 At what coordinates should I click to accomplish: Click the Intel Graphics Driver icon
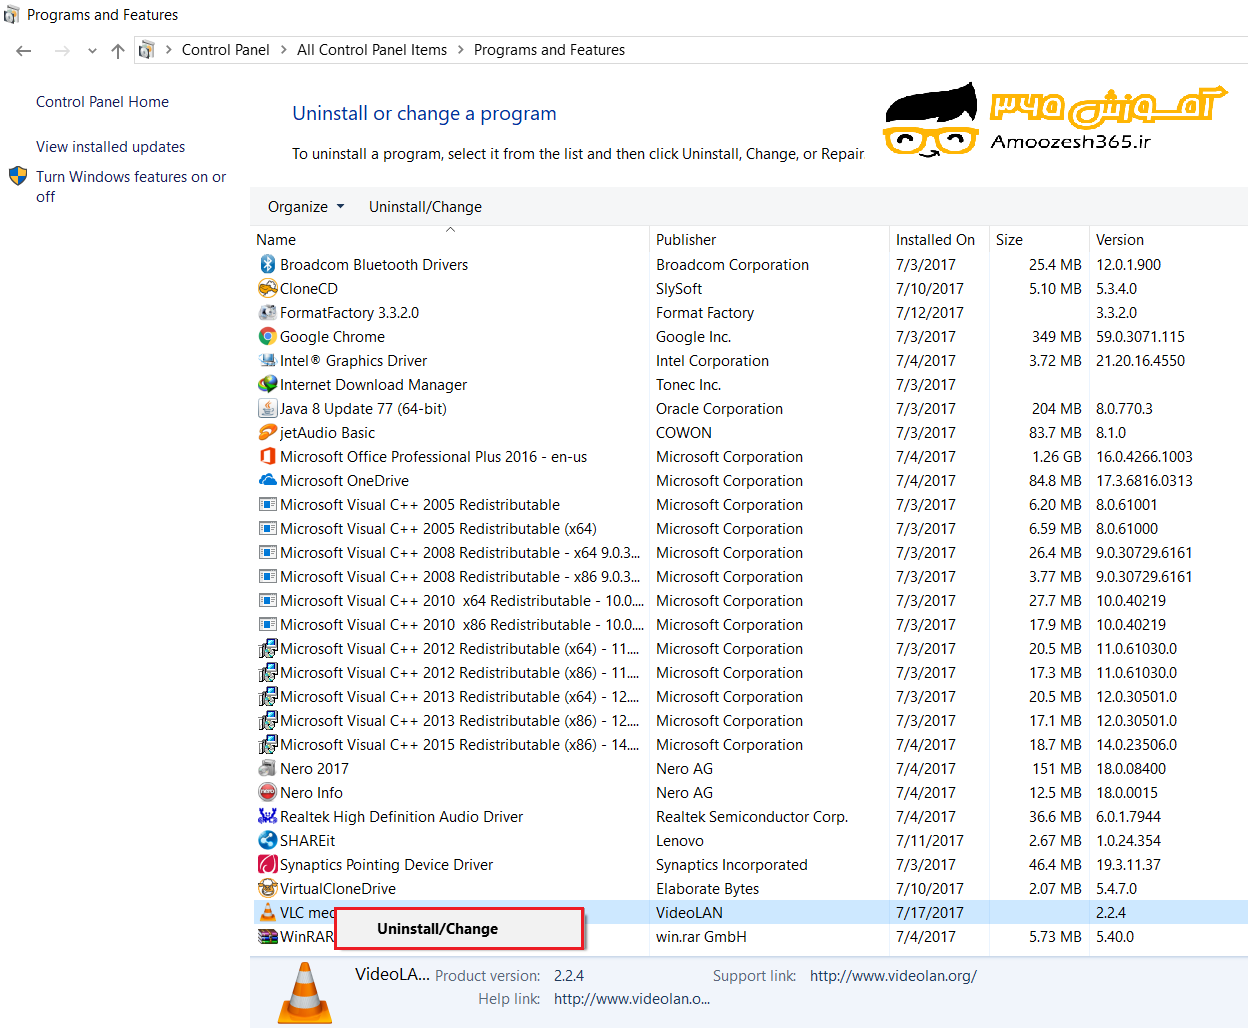click(267, 360)
